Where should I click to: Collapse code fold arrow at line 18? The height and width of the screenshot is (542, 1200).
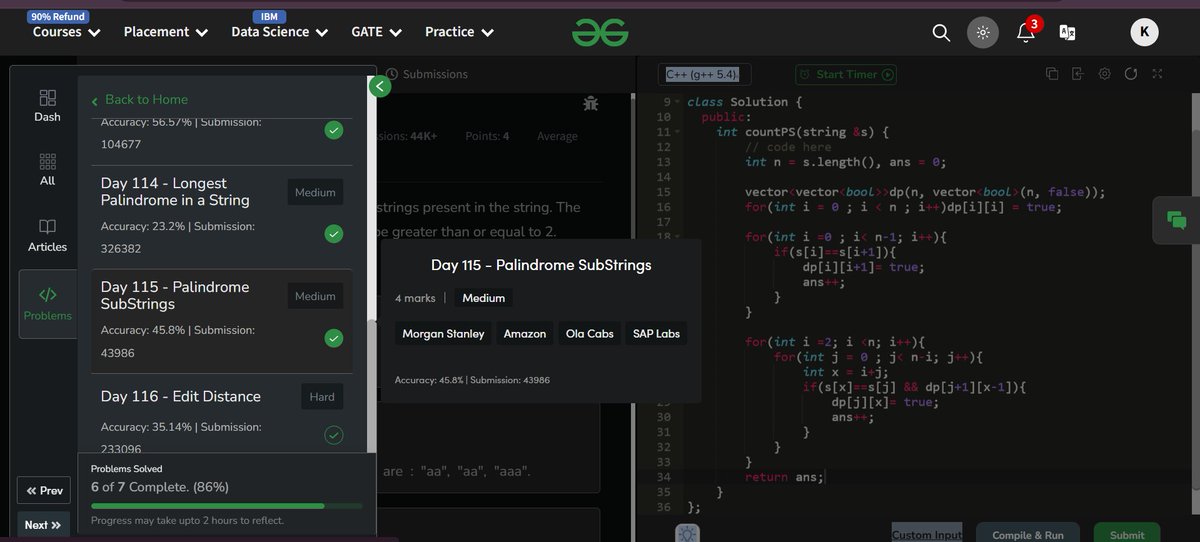click(x=678, y=237)
